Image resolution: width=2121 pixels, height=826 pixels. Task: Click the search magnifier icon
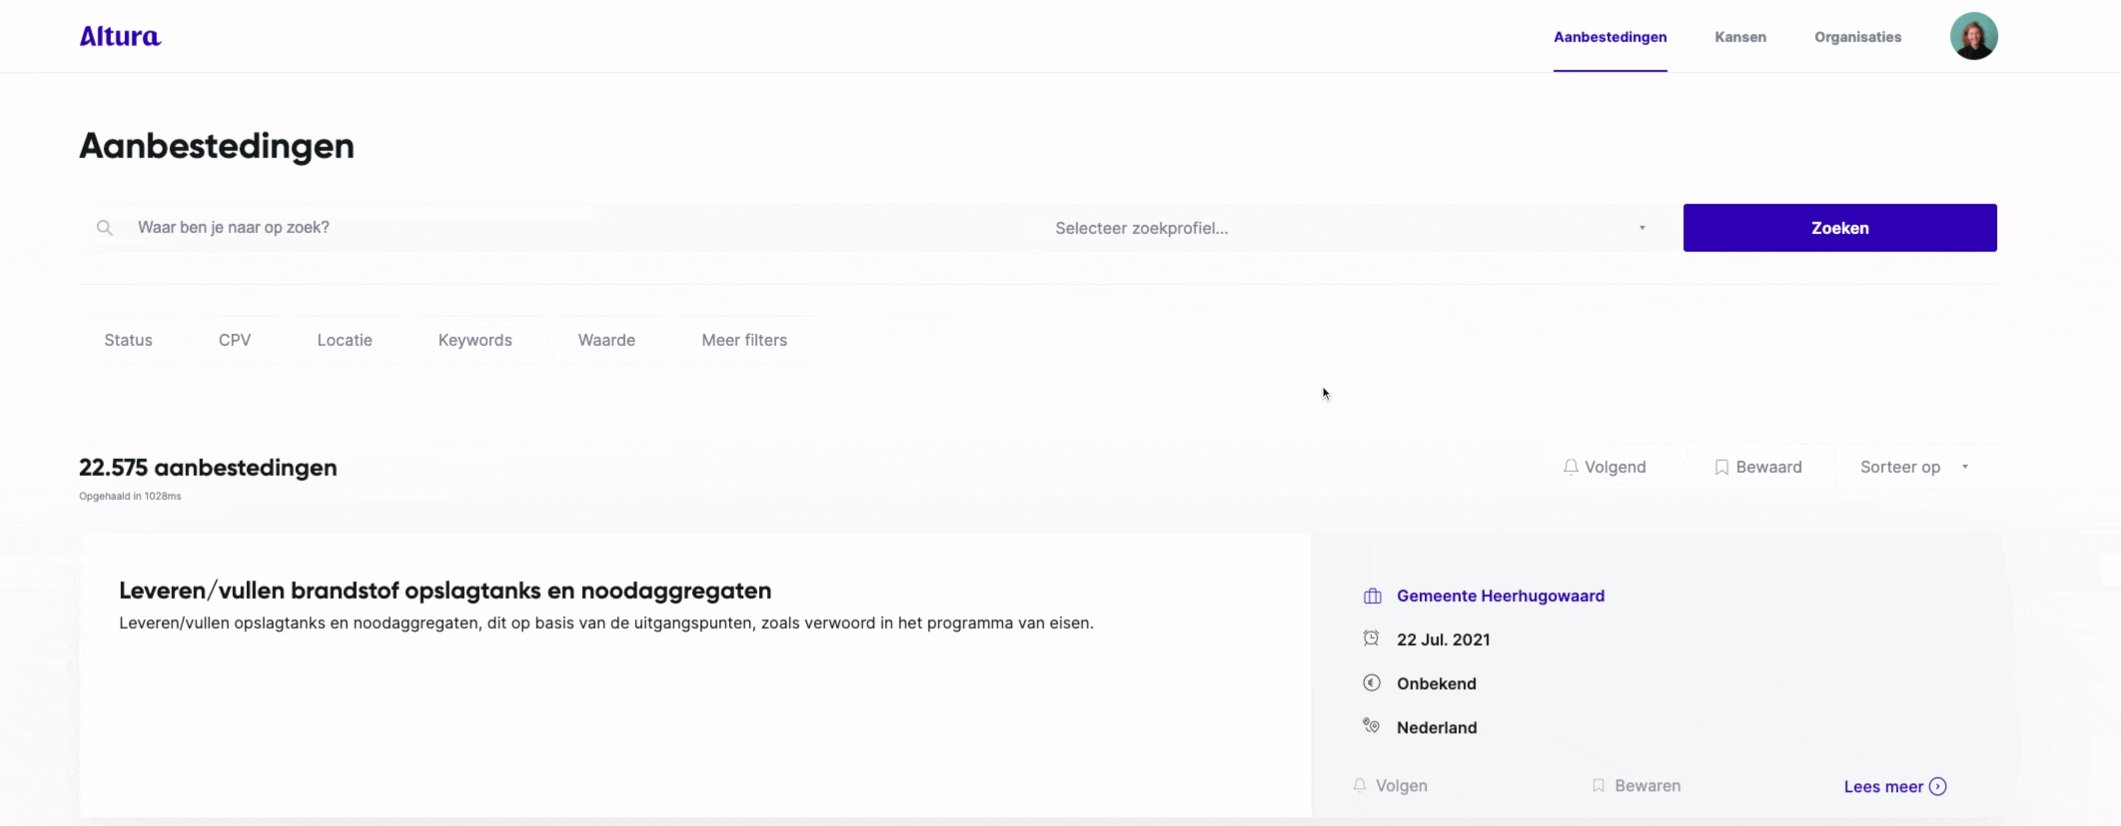[104, 228]
